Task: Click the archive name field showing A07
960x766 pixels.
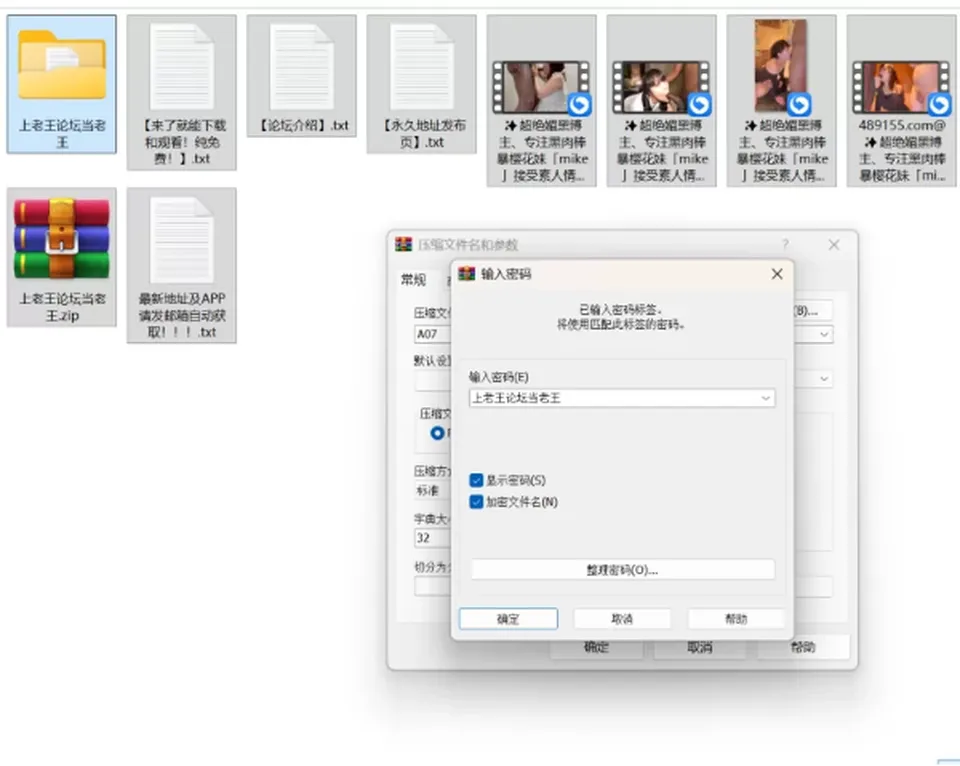Action: (432, 334)
